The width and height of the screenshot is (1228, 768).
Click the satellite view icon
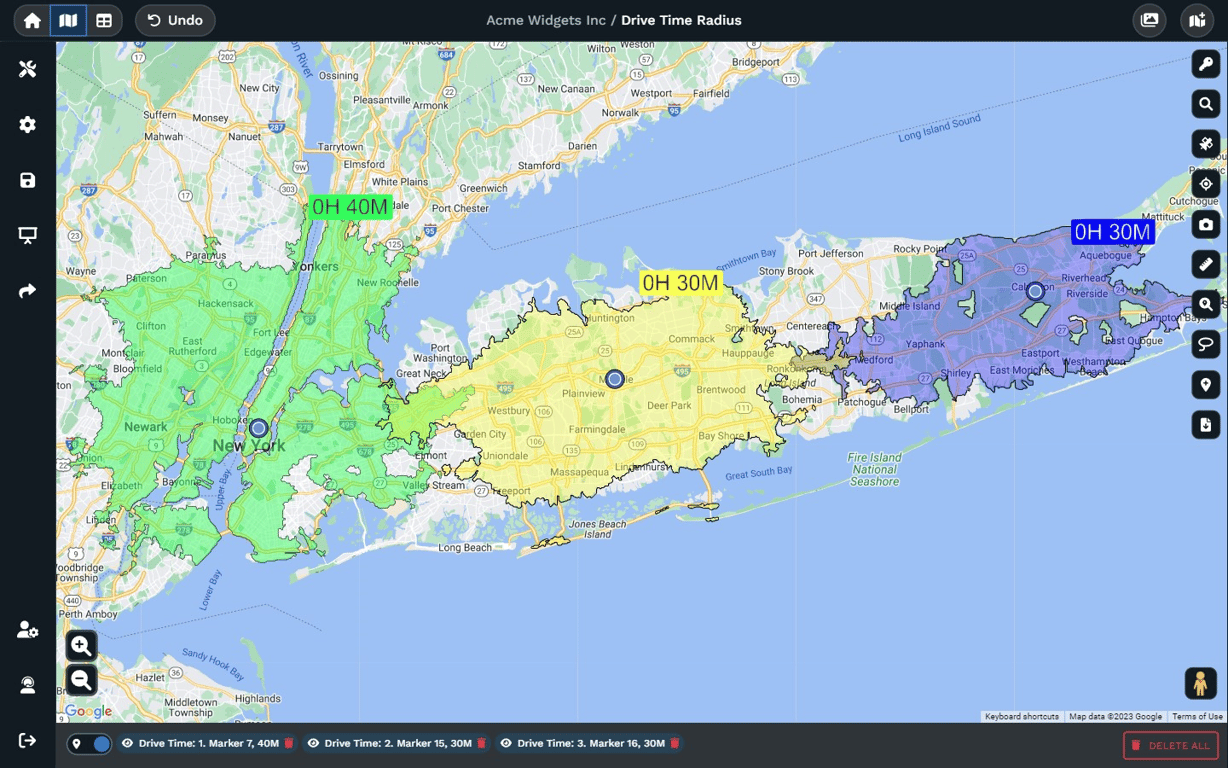(x=1206, y=144)
